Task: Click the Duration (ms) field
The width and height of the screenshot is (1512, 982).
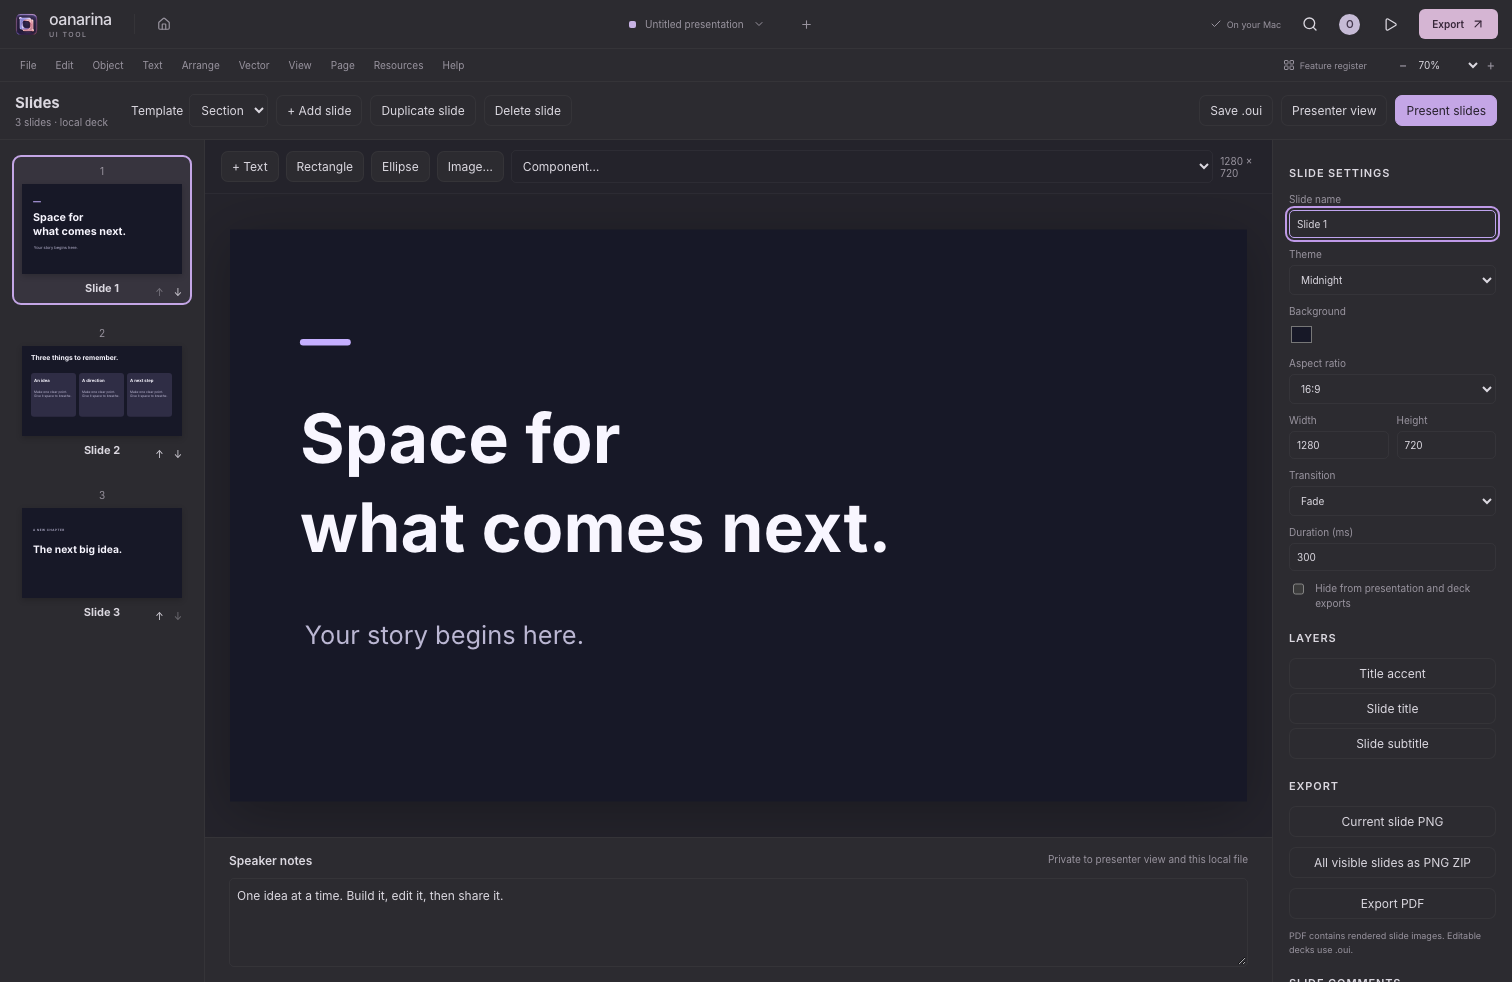Action: click(1392, 557)
